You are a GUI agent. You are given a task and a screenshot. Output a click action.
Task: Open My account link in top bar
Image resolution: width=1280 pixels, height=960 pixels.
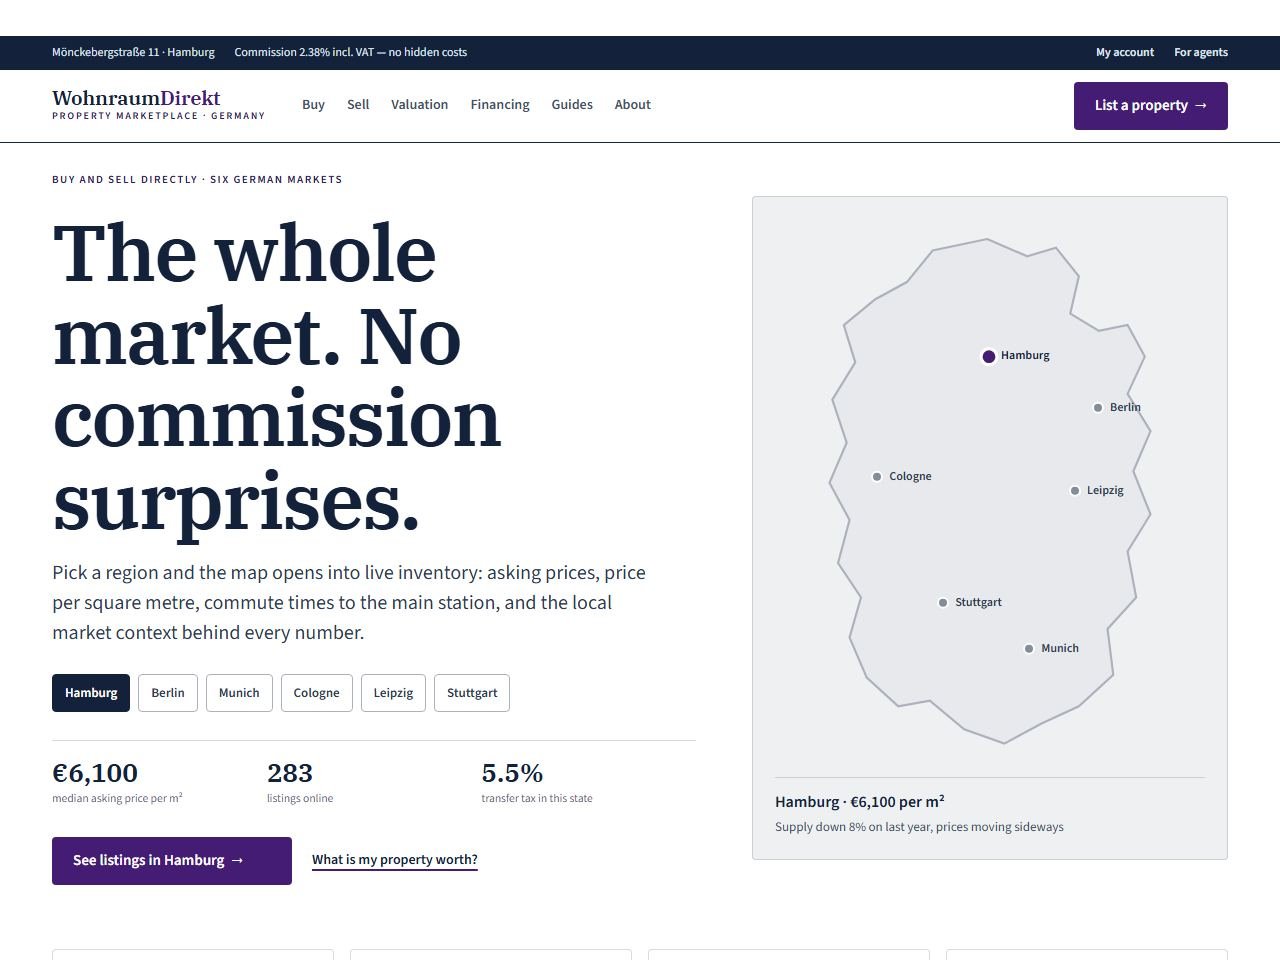(1125, 53)
